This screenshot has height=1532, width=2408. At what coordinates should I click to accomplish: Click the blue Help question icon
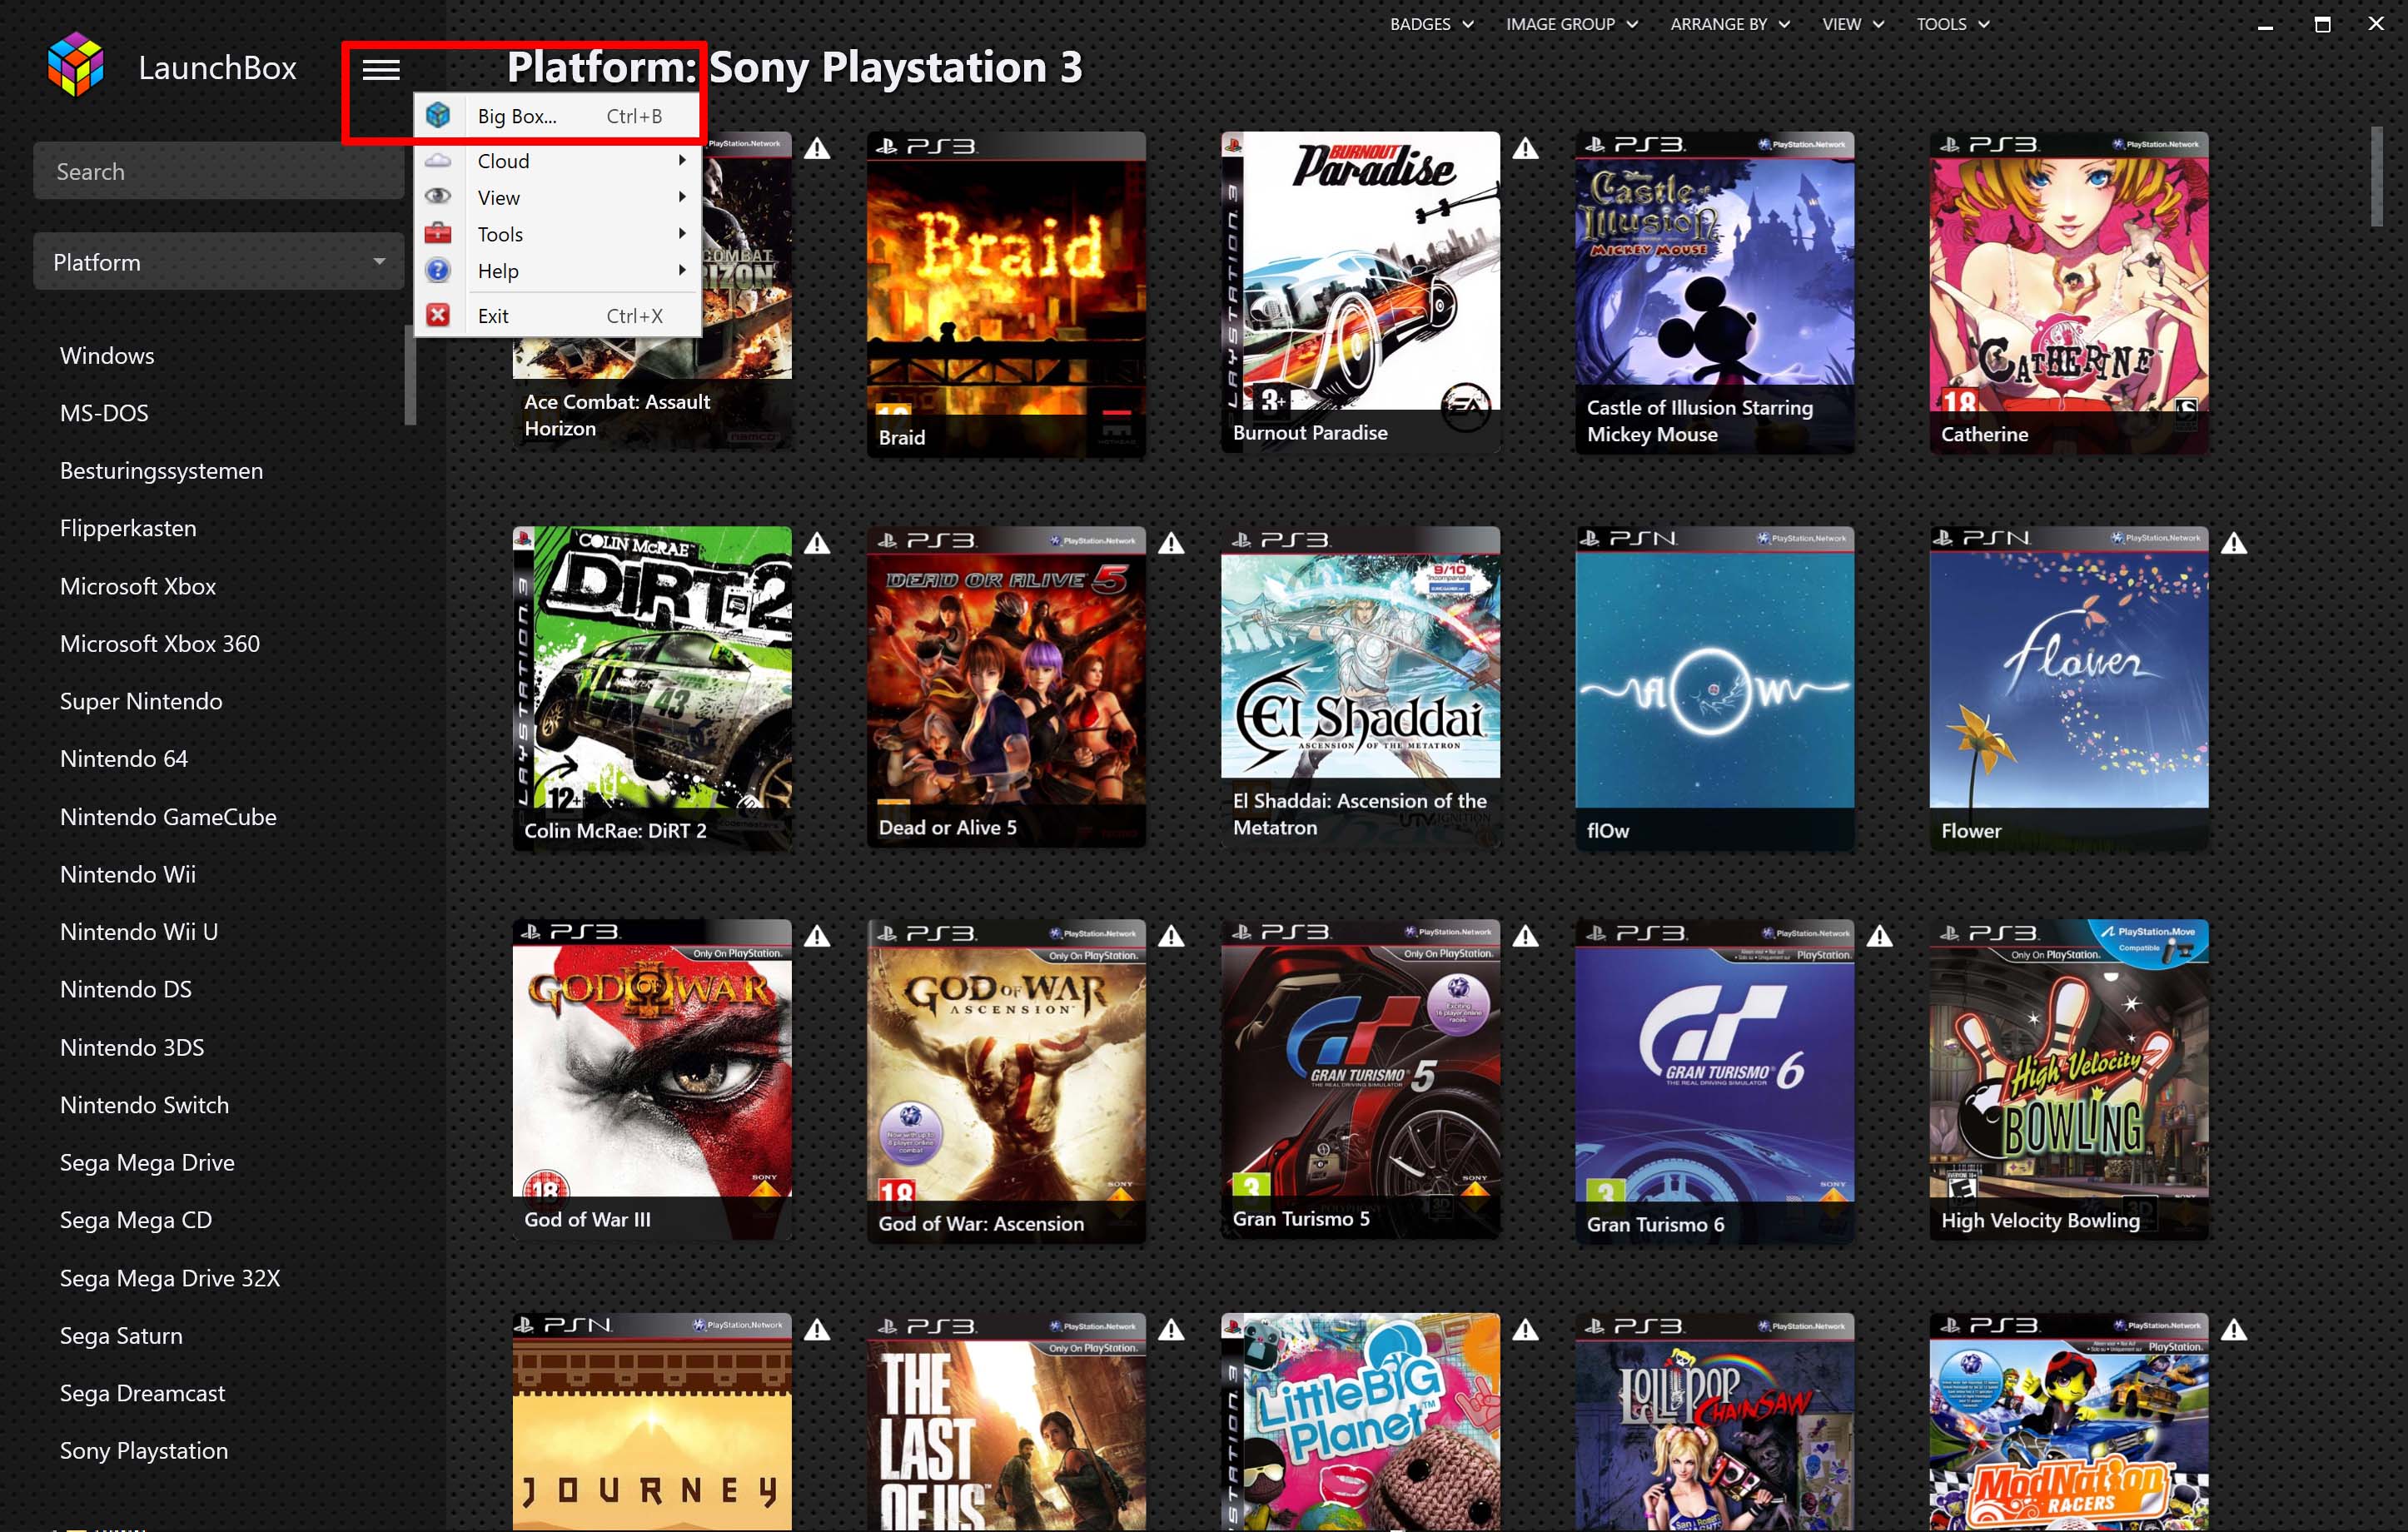pos(438,270)
